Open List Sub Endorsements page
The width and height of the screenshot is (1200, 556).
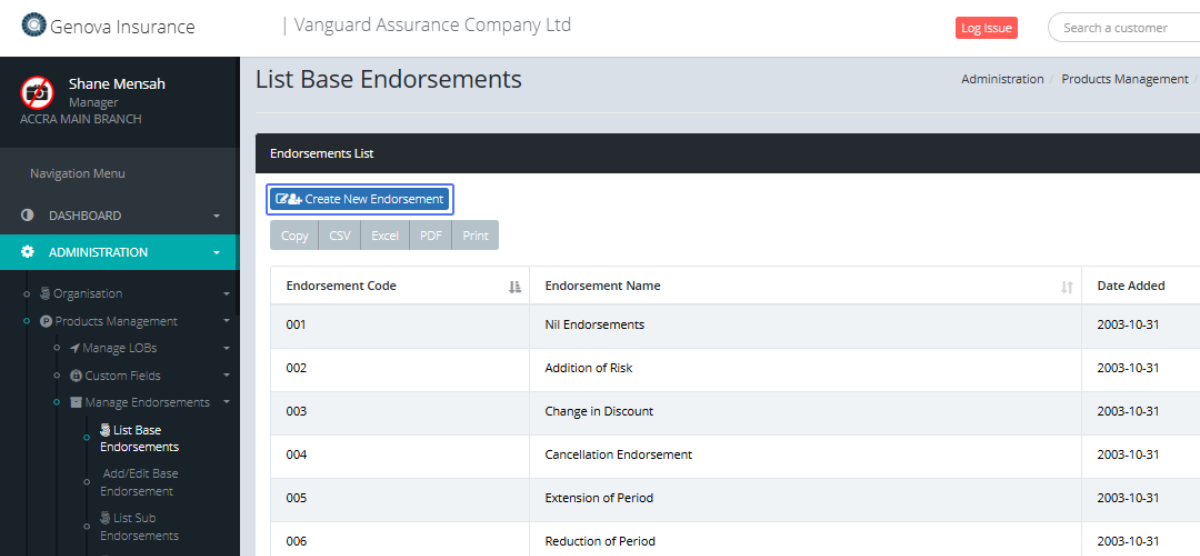pyautogui.click(x=139, y=527)
